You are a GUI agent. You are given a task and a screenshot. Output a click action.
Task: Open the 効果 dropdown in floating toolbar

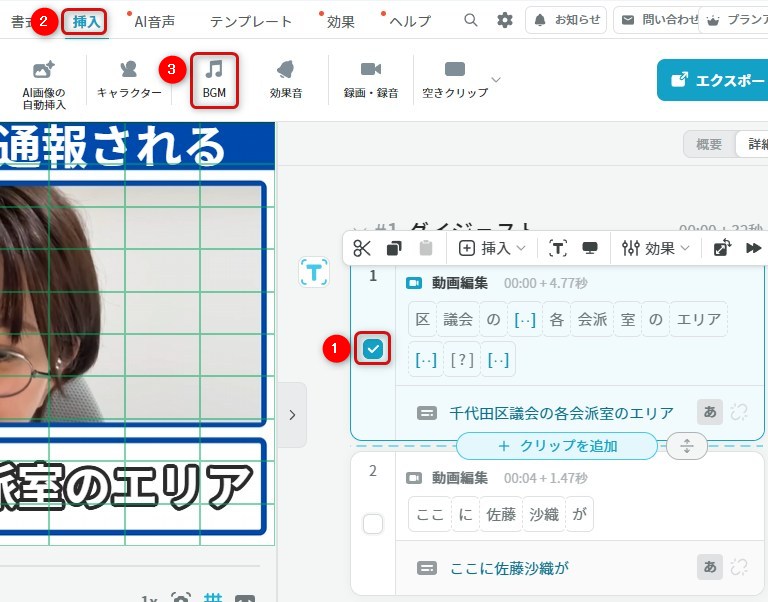(x=655, y=248)
